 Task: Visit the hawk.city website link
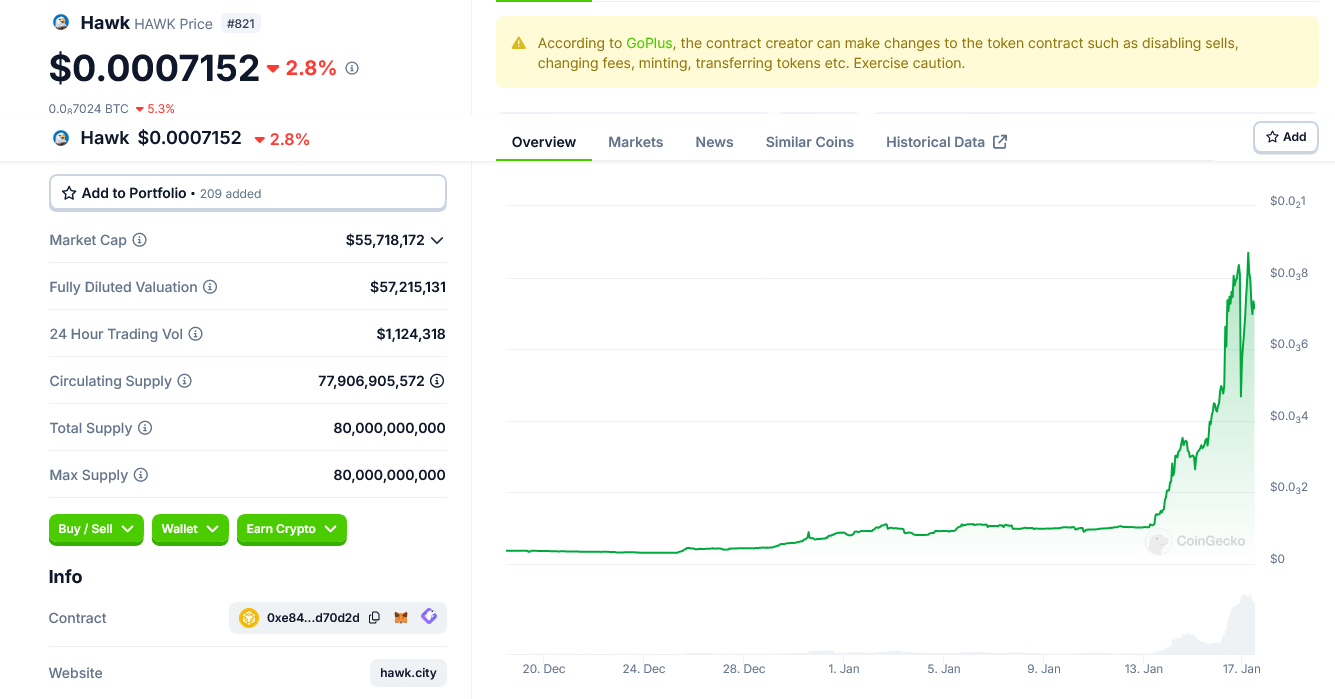coord(408,673)
